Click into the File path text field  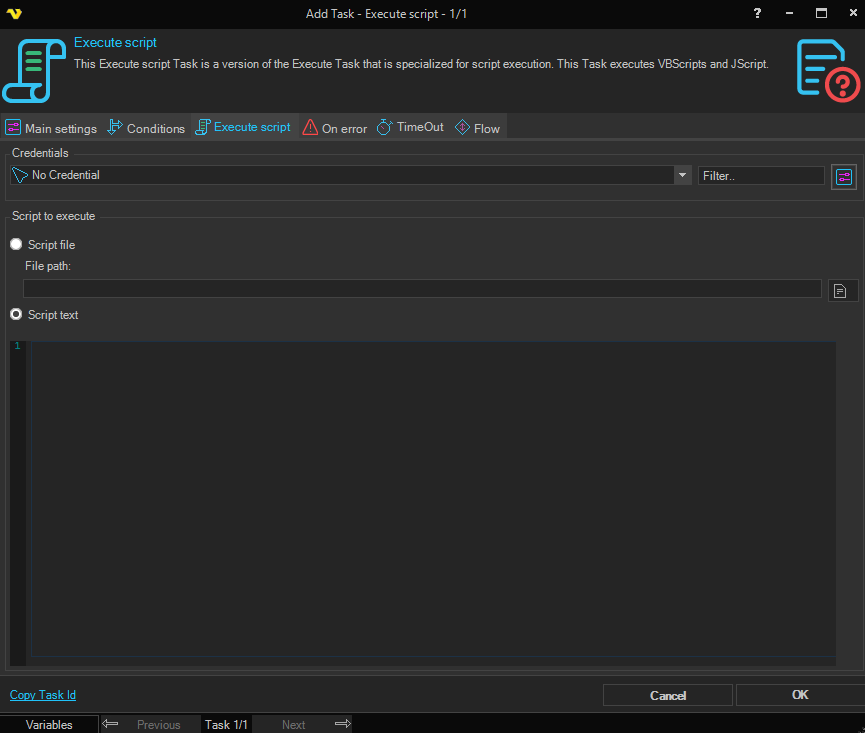tap(422, 288)
